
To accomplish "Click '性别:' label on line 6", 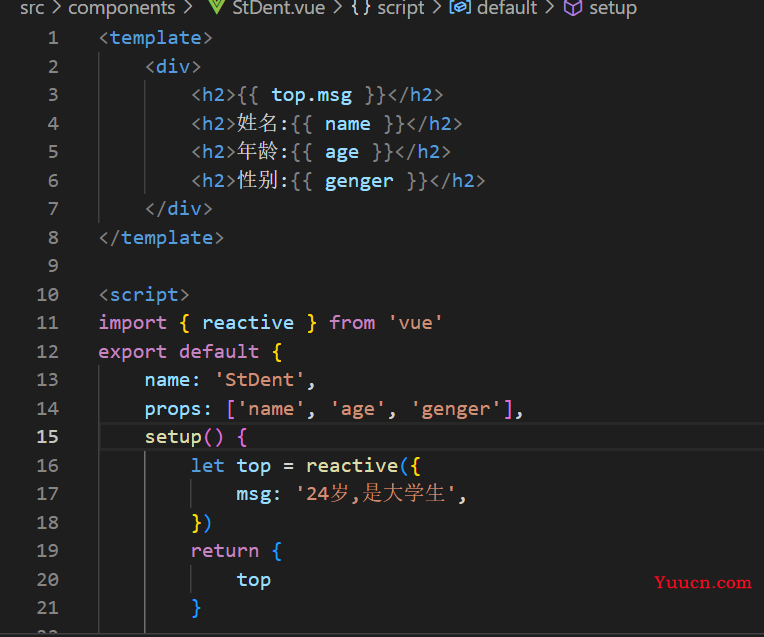I will (x=262, y=180).
